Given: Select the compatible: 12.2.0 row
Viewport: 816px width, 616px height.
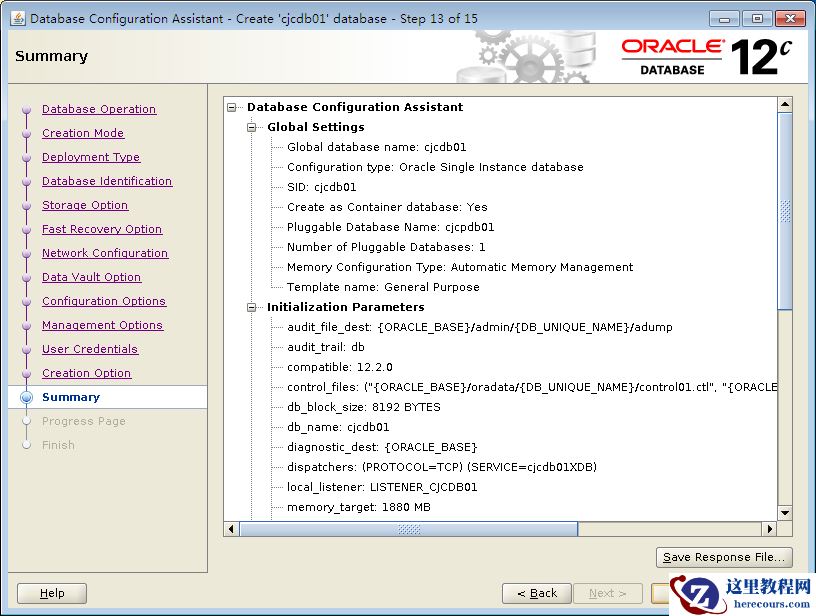Looking at the screenshot, I should 340,367.
